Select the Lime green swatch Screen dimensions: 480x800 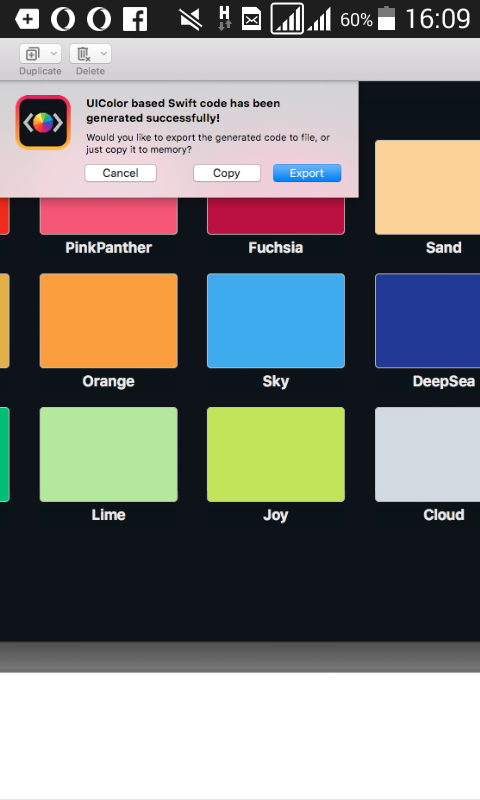109,454
